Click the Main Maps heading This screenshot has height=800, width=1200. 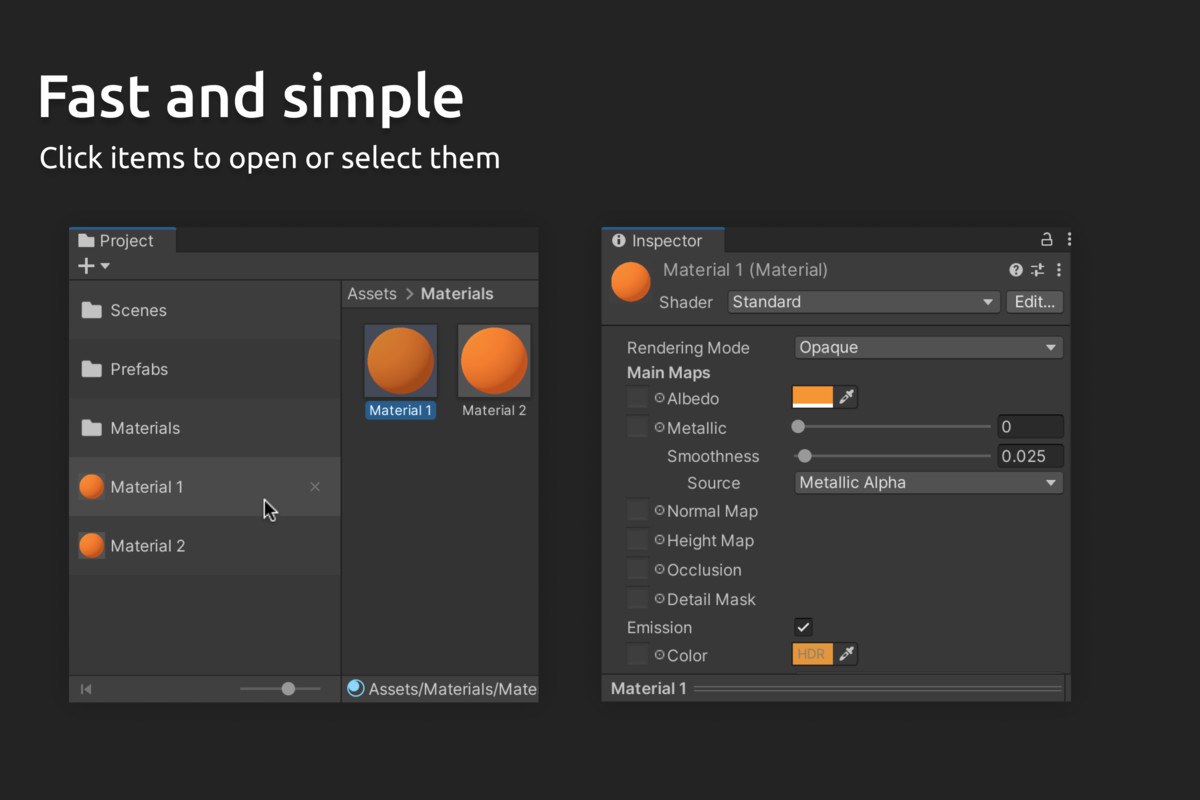click(x=668, y=373)
